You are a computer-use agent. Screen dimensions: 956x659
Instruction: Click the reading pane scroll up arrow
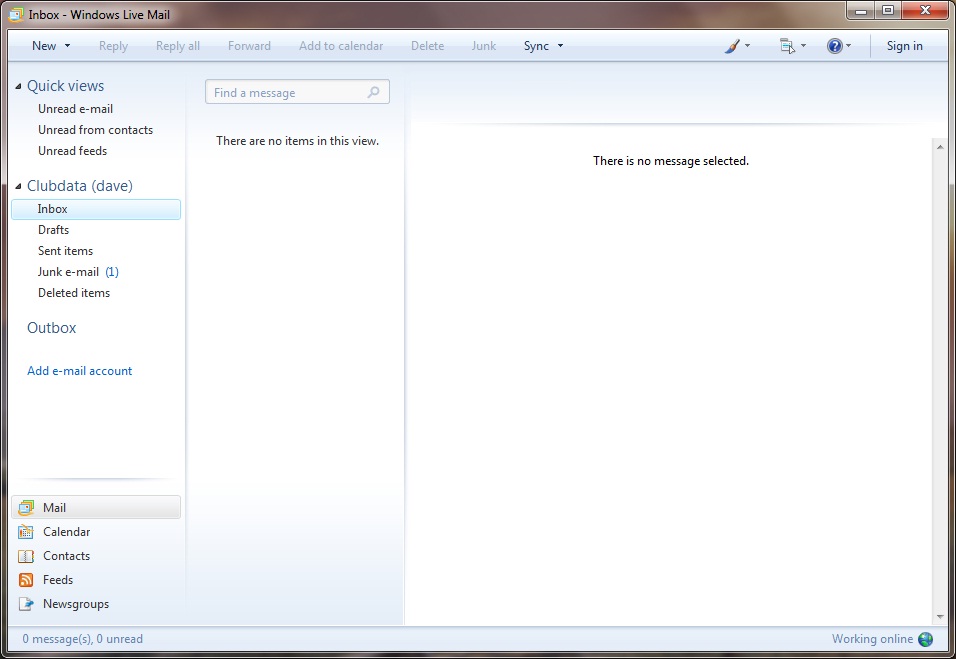940,148
